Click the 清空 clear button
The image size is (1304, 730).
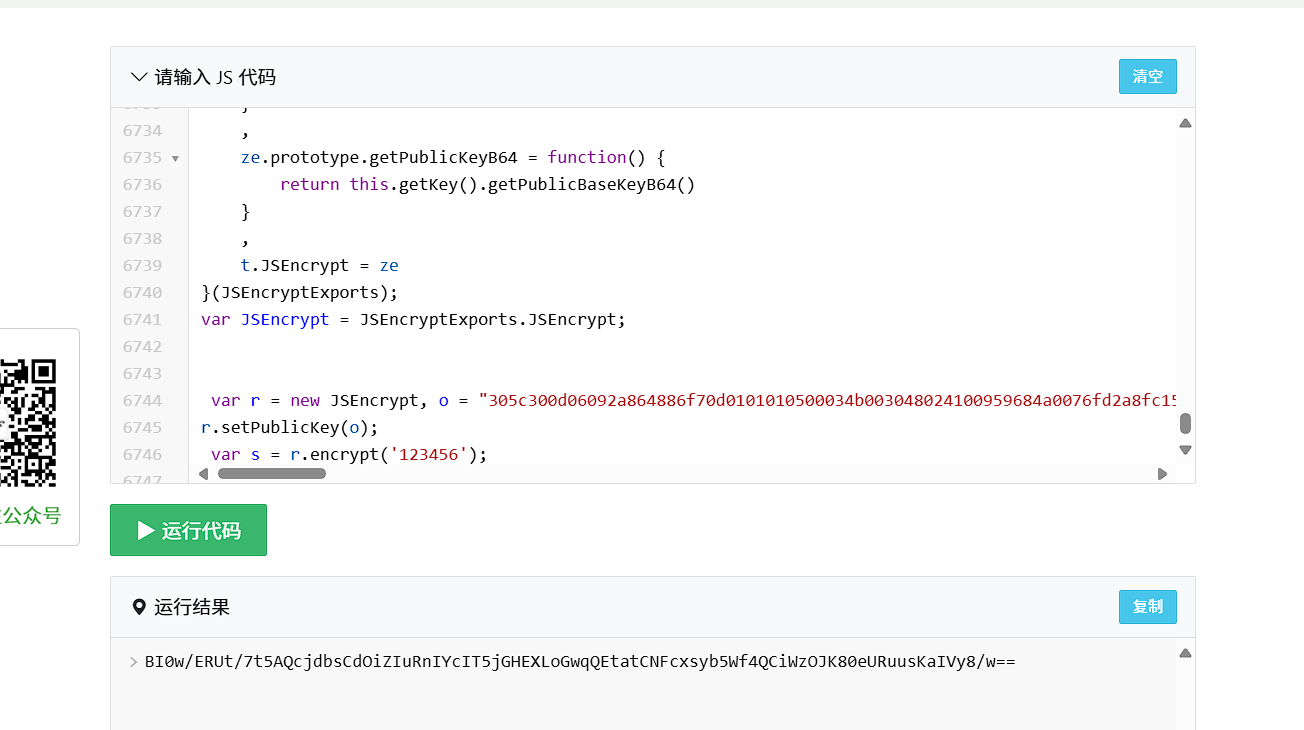[1147, 77]
